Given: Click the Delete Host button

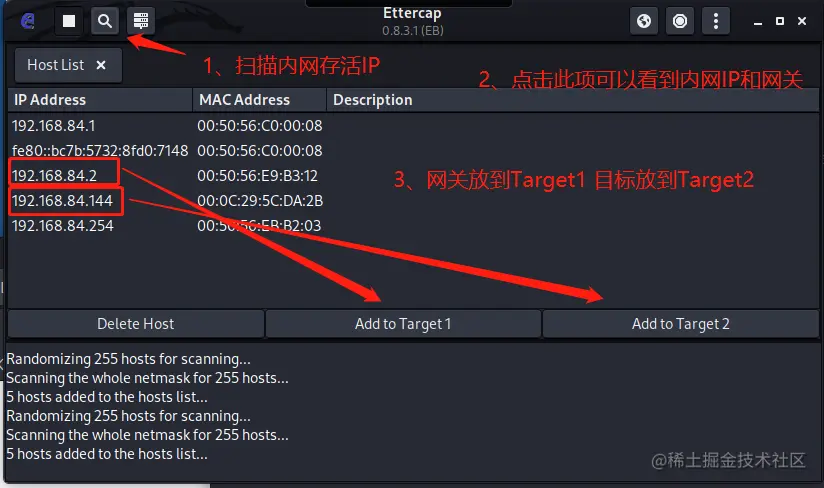Looking at the screenshot, I should [136, 324].
